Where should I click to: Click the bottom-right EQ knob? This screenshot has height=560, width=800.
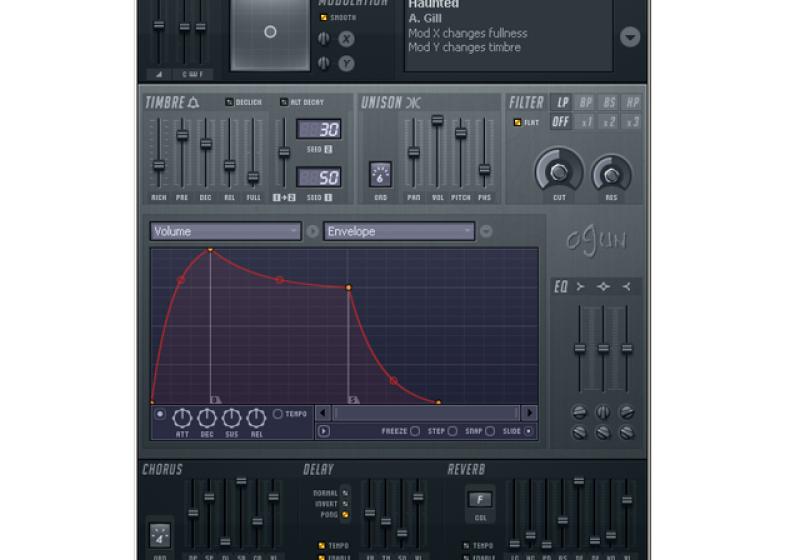point(627,432)
